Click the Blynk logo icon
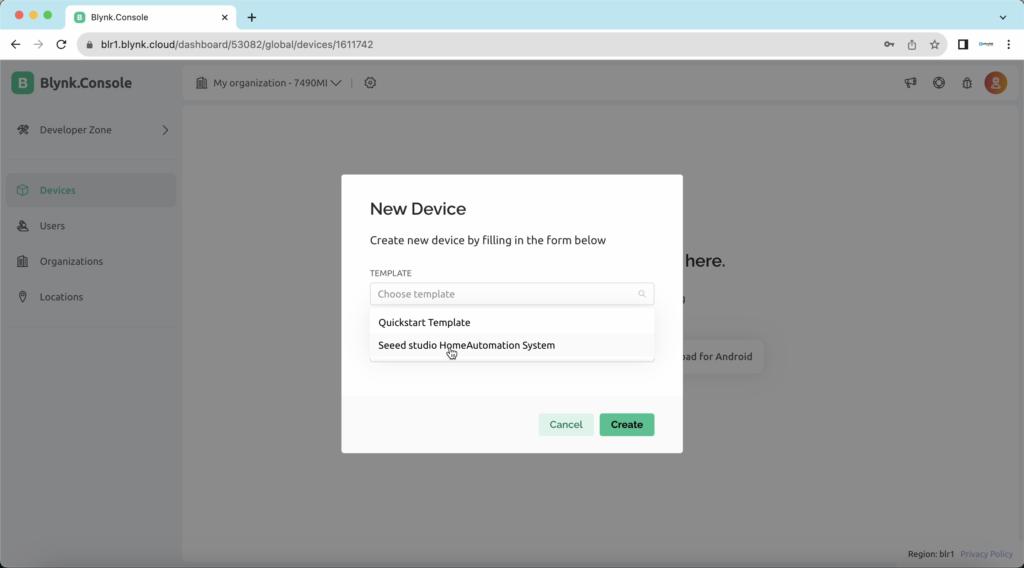The width and height of the screenshot is (1024, 568). [x=22, y=83]
